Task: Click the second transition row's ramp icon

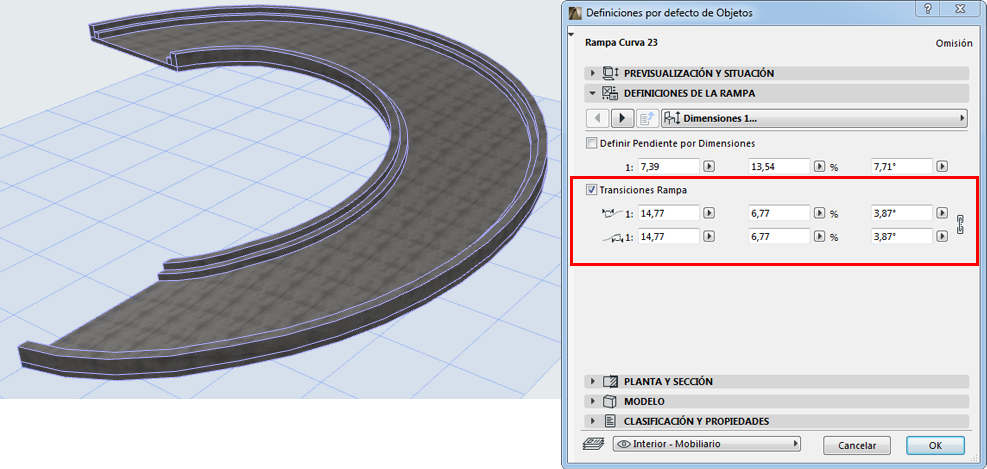Action: tap(611, 237)
